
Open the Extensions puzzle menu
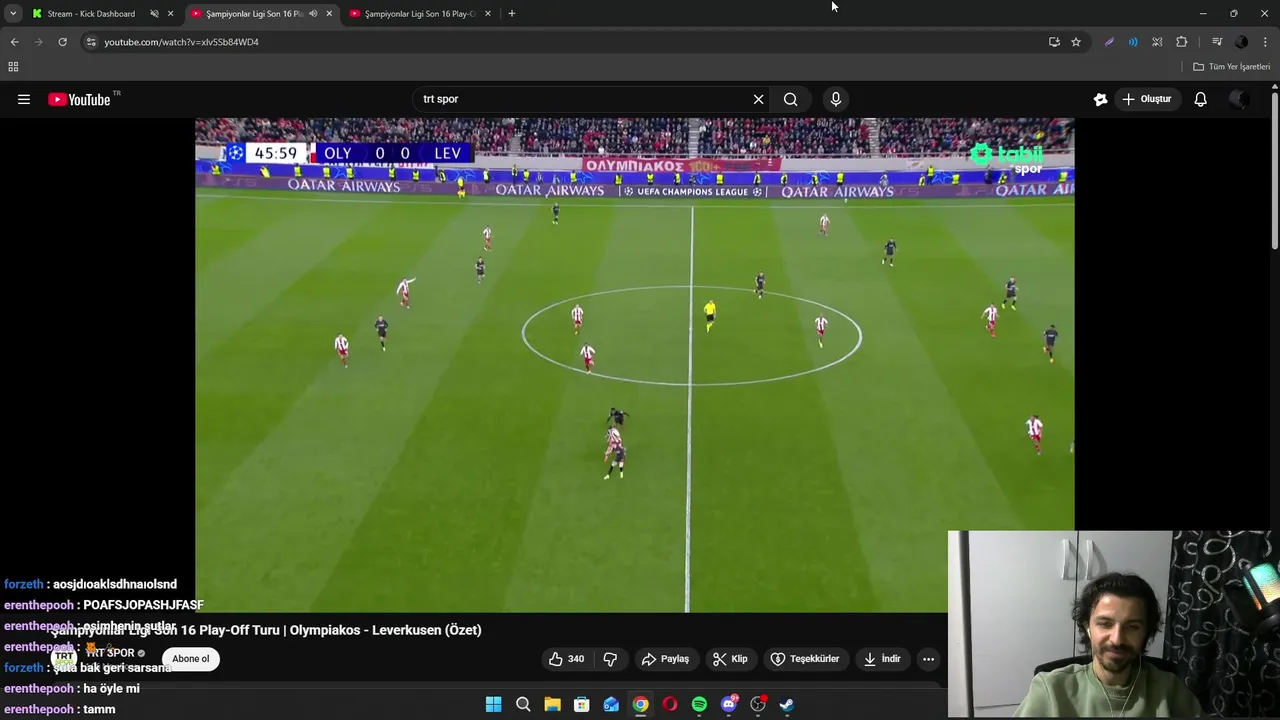(1181, 42)
